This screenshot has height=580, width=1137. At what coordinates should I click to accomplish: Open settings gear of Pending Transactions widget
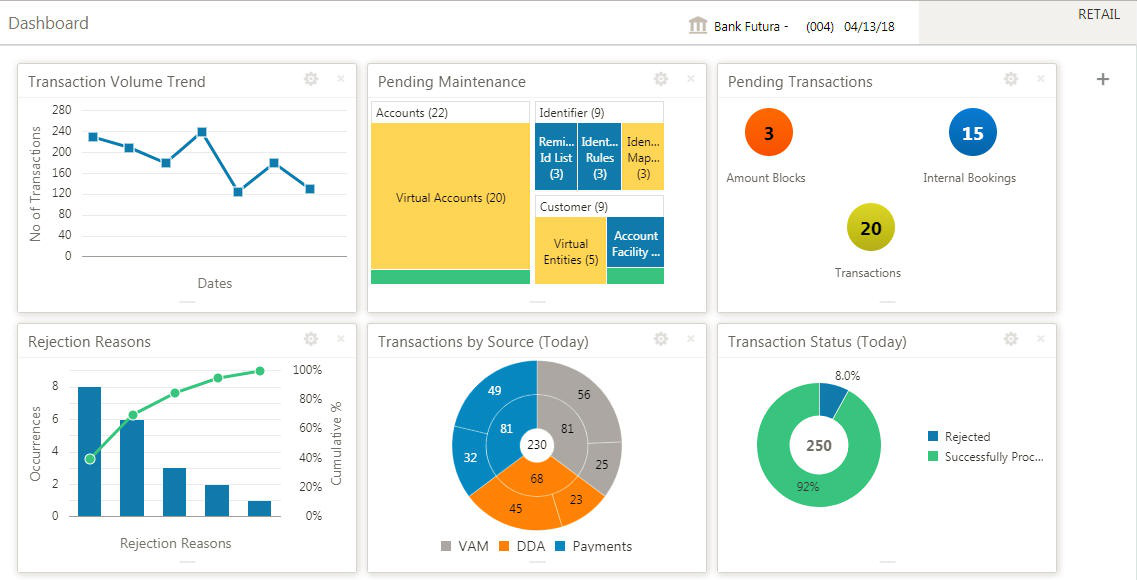pyautogui.click(x=1011, y=79)
